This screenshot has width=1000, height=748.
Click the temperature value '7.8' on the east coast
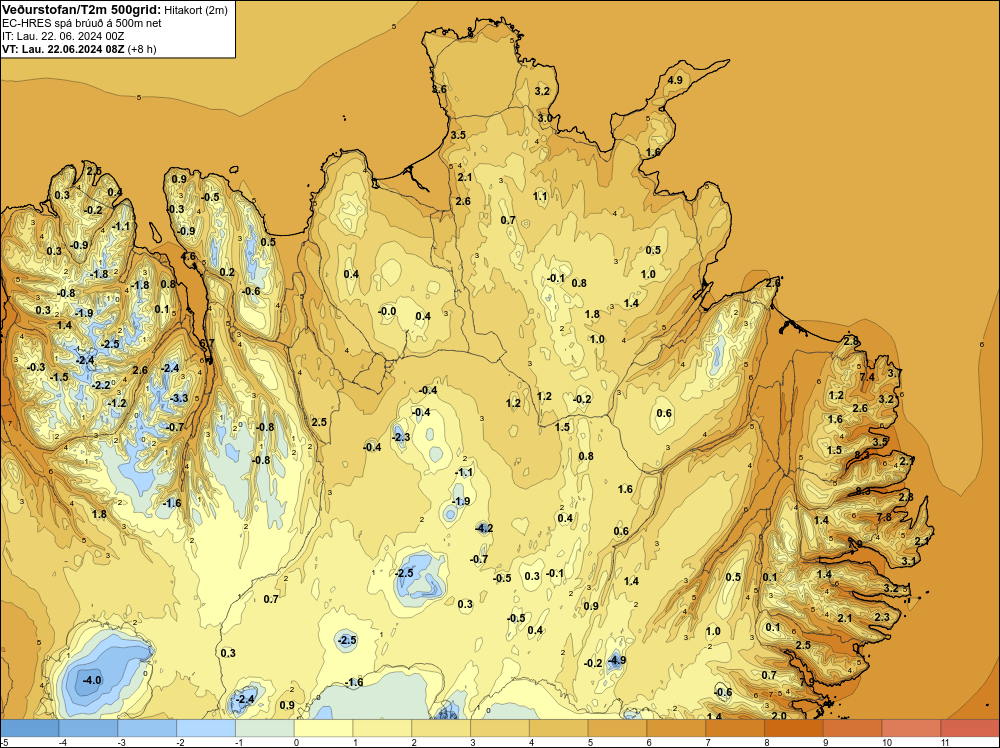[884, 517]
